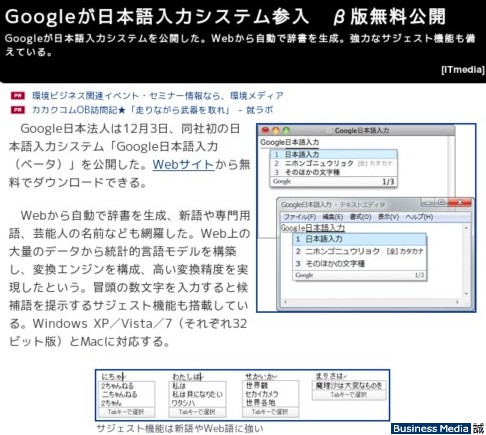The height and width of the screenshot is (435, 486).
Task: Click the caption サジェスト機能は新語やWeb語に強い
Action: tap(180, 428)
